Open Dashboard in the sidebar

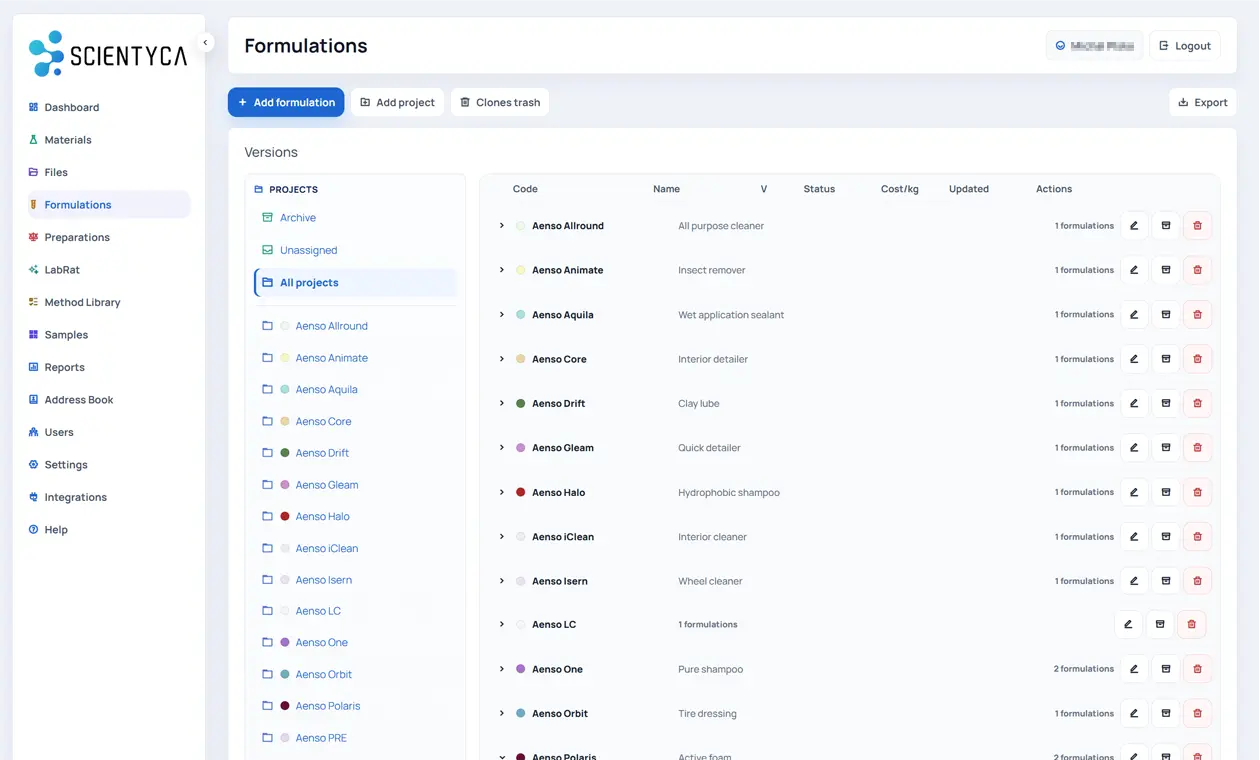click(x=109, y=107)
